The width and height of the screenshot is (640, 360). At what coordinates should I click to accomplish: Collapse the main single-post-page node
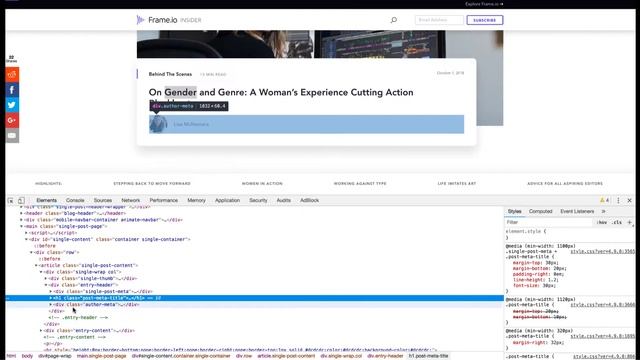click(22, 226)
